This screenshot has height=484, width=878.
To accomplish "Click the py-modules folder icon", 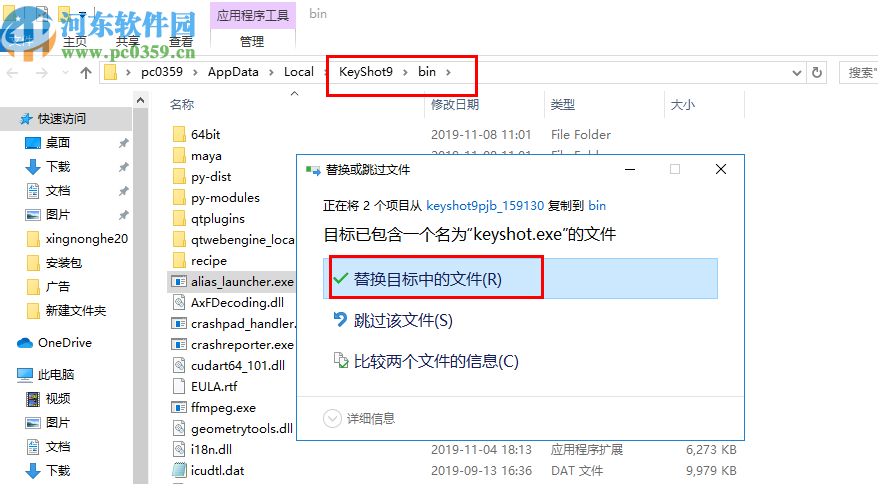I will pyautogui.click(x=179, y=197).
